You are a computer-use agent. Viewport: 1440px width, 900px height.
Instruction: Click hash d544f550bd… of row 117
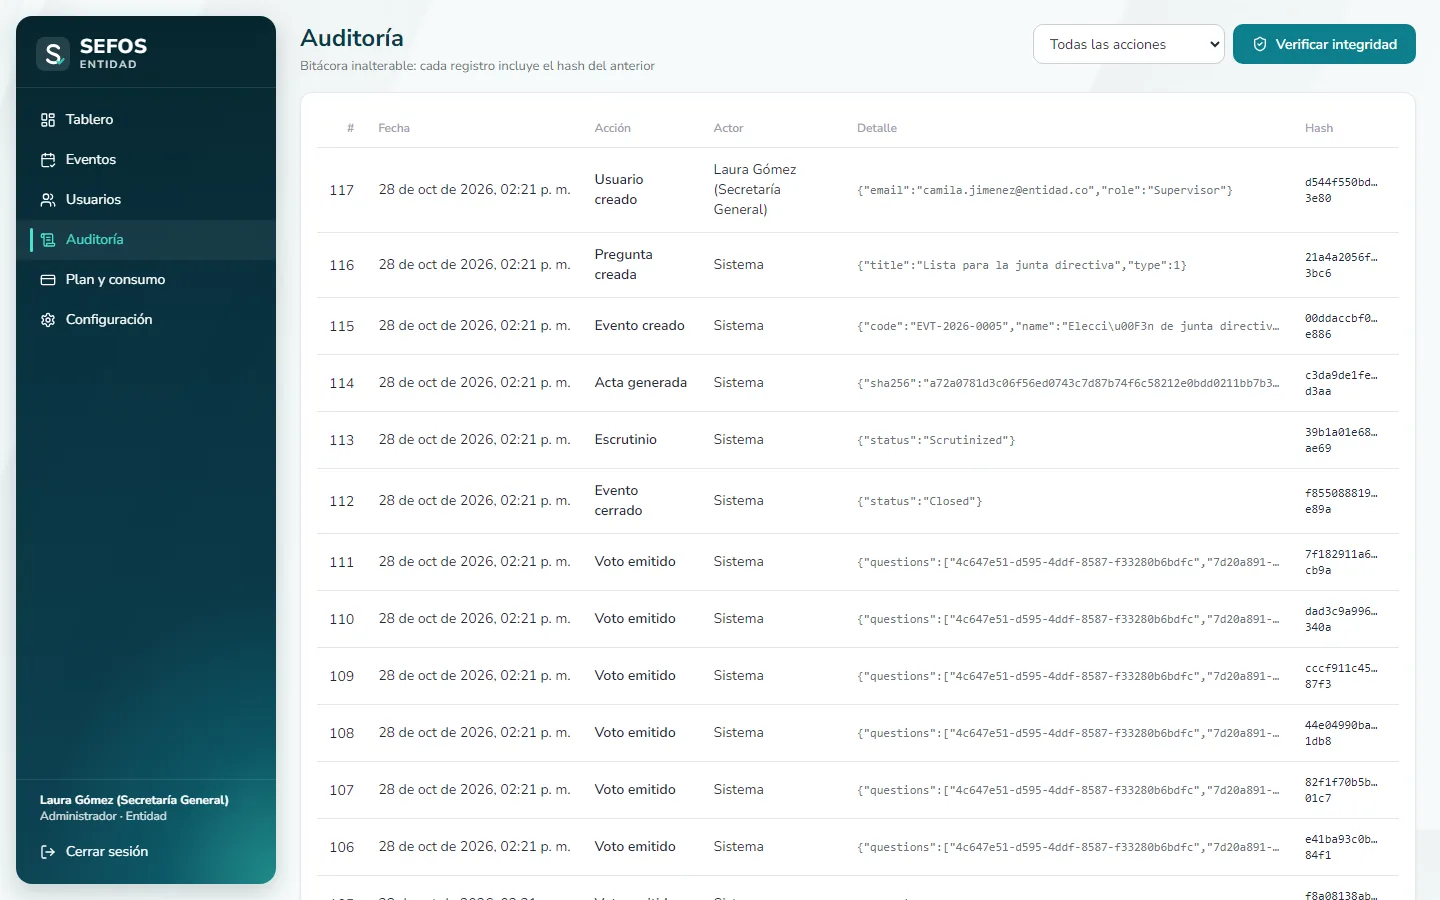pyautogui.click(x=1341, y=191)
